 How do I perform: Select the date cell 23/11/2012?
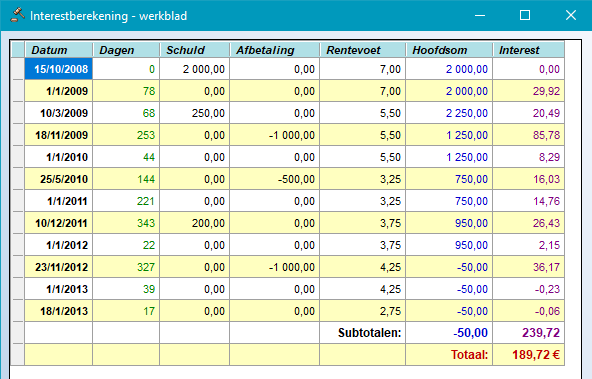(59, 267)
